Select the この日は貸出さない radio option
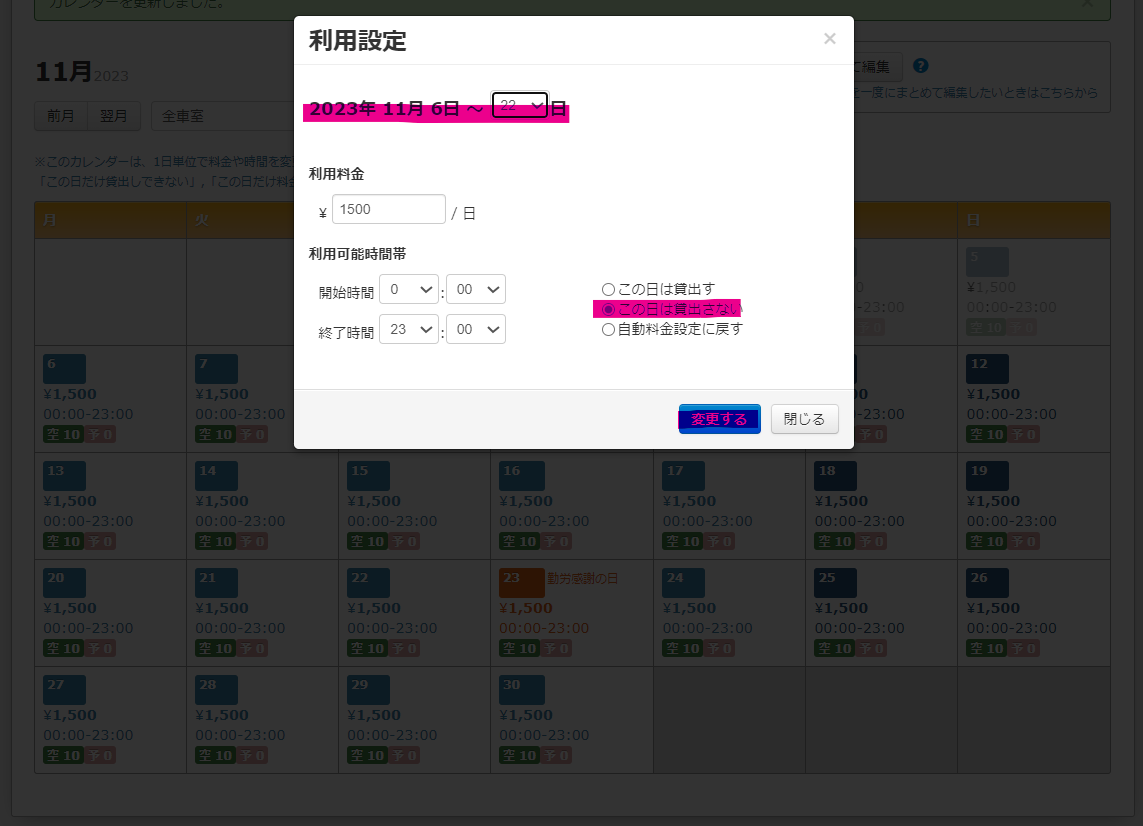Screen dimensions: 1143x826 click(x=608, y=310)
